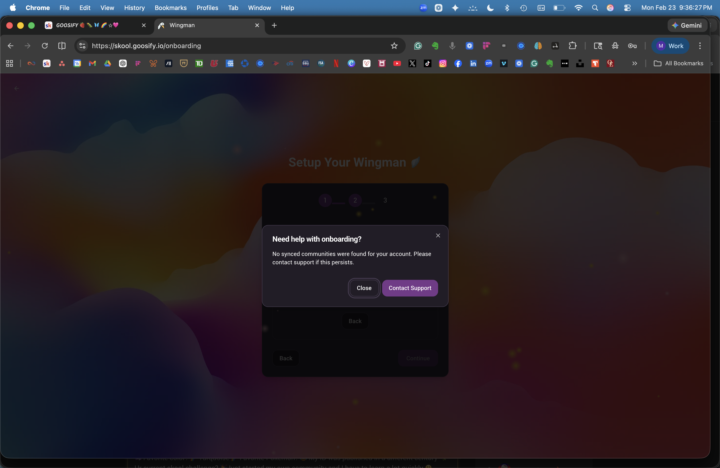
Task: Open the Help menu
Action: click(287, 8)
